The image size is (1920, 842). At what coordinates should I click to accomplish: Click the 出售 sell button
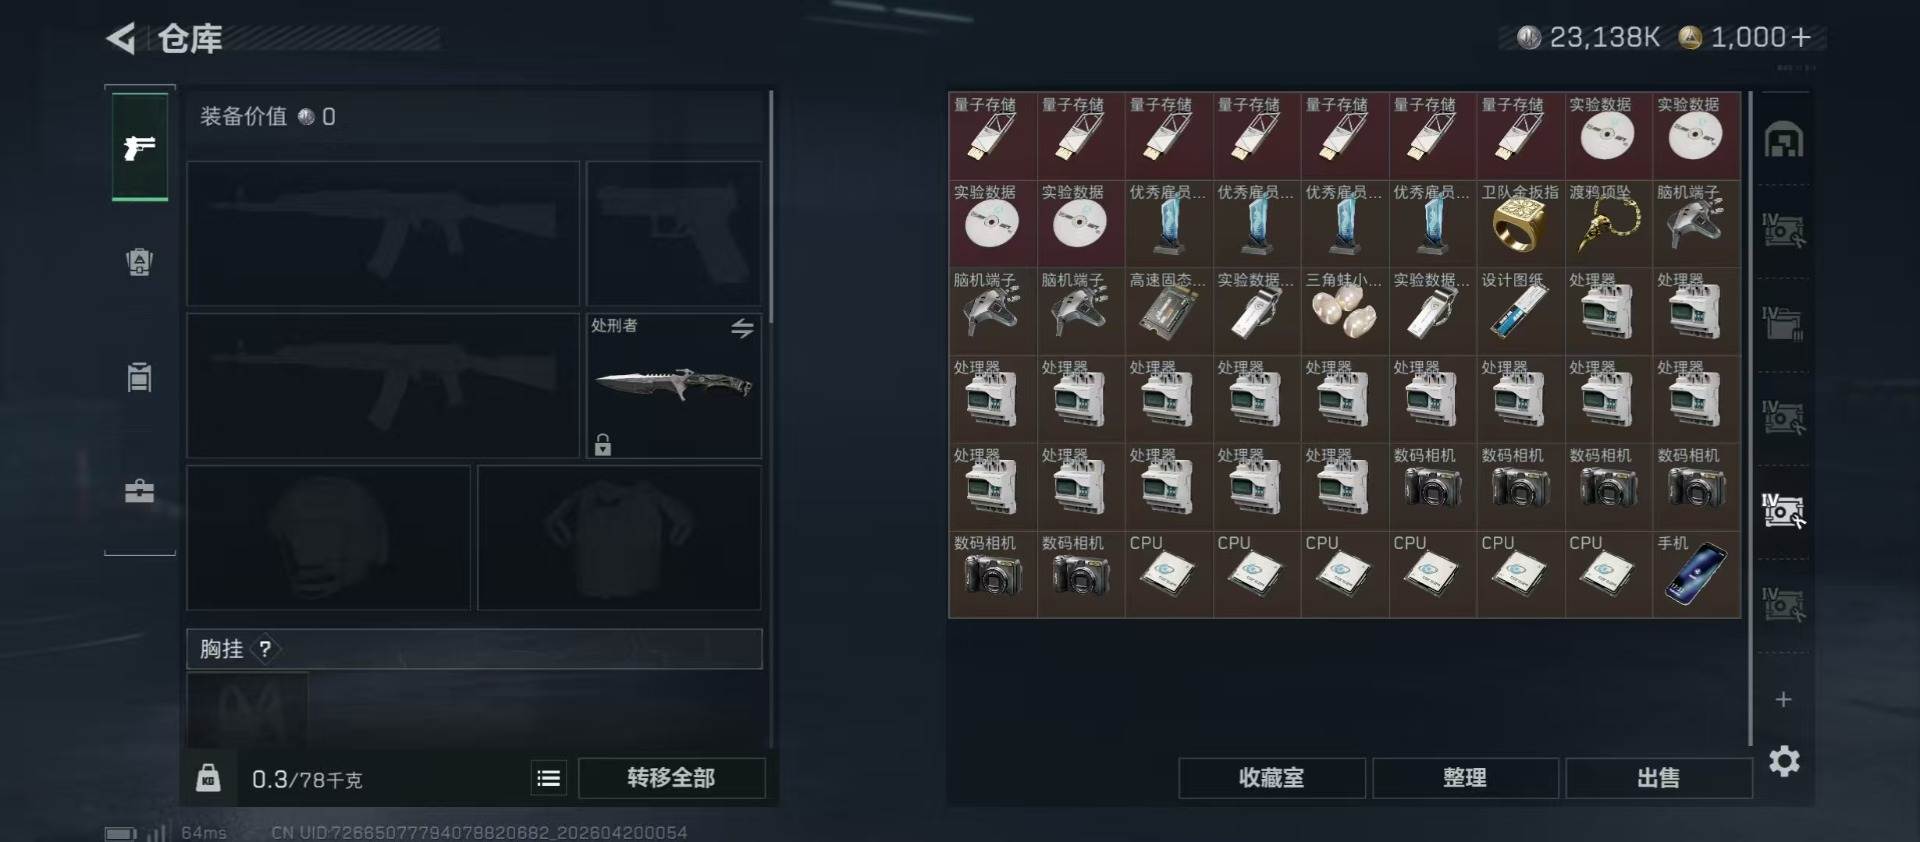(x=1658, y=778)
